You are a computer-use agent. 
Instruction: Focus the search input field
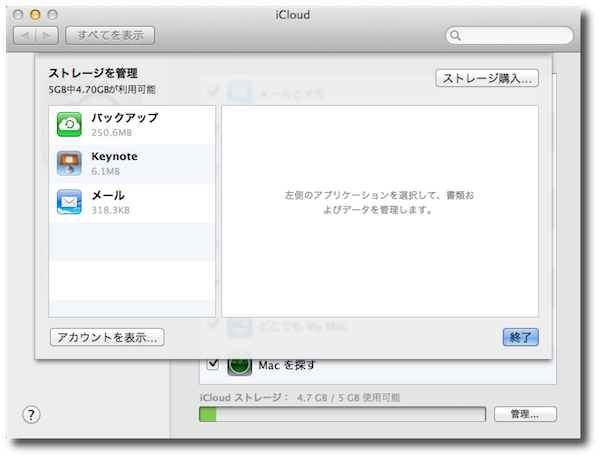click(509, 36)
